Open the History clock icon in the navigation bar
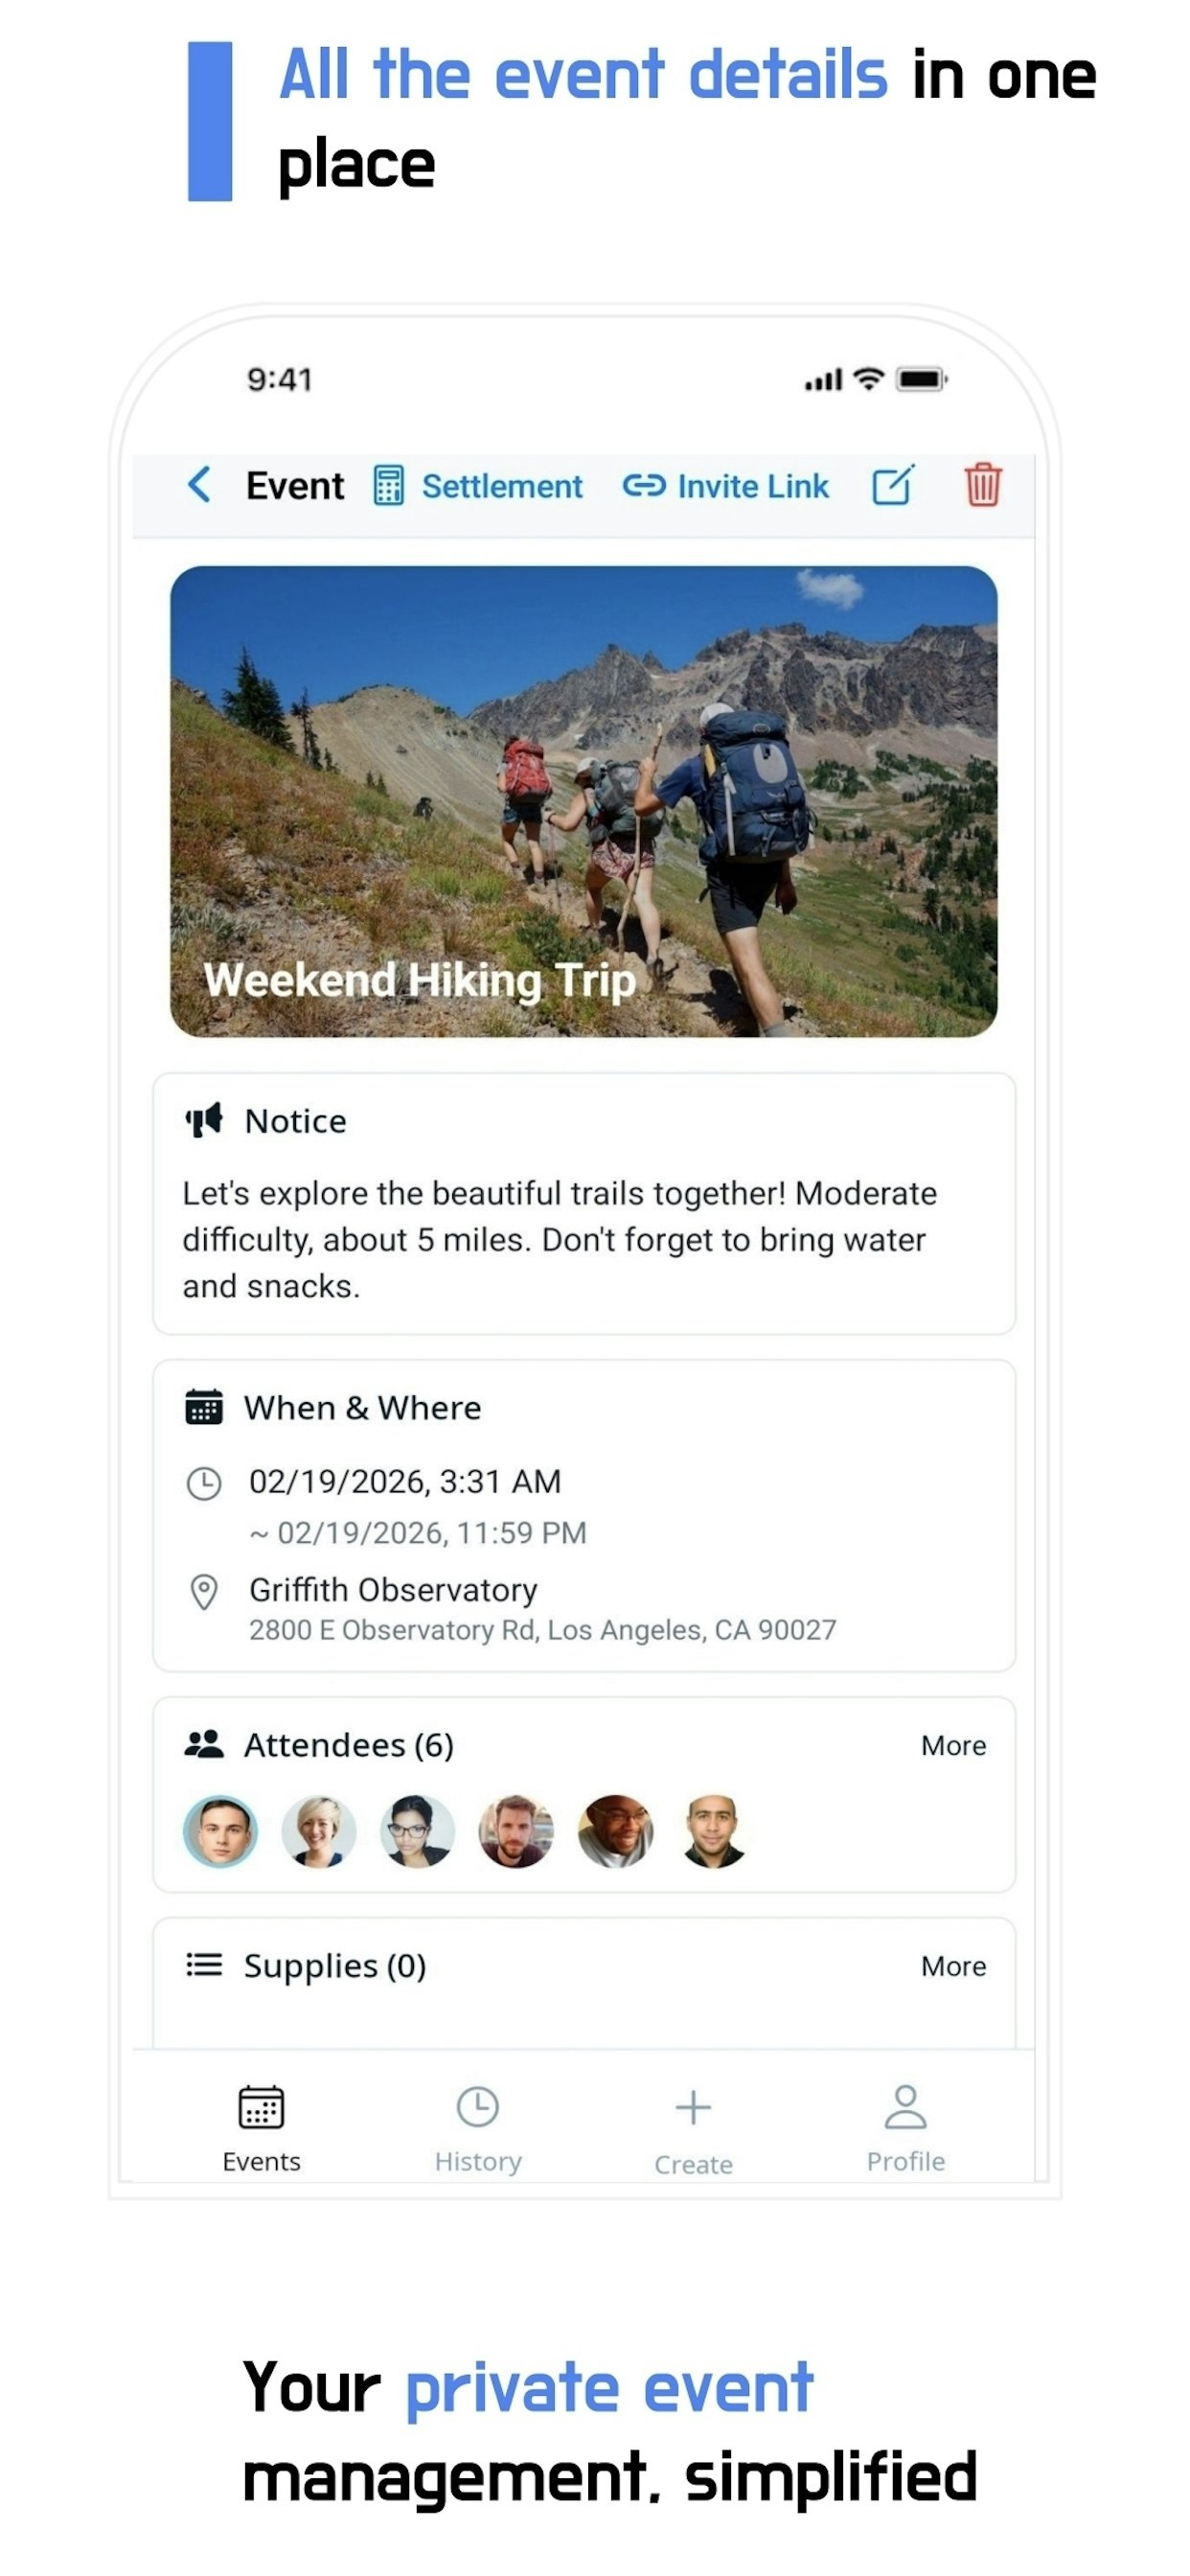Image resolution: width=1190 pixels, height=2576 pixels. (x=478, y=2105)
